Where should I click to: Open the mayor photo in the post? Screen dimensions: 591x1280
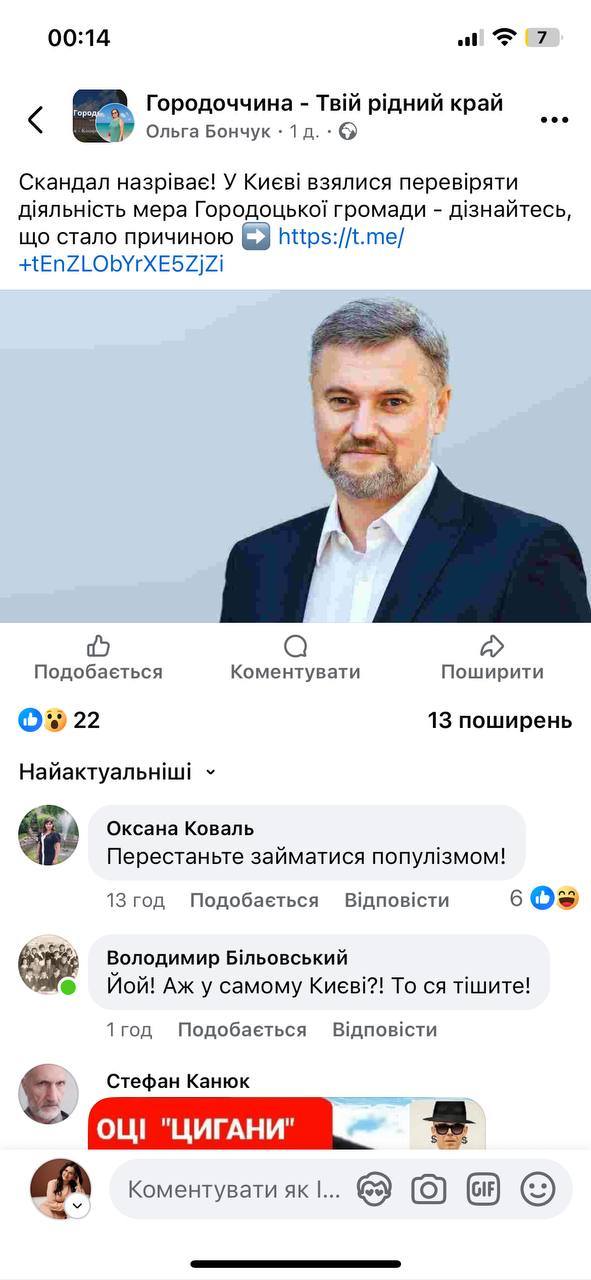coord(295,456)
